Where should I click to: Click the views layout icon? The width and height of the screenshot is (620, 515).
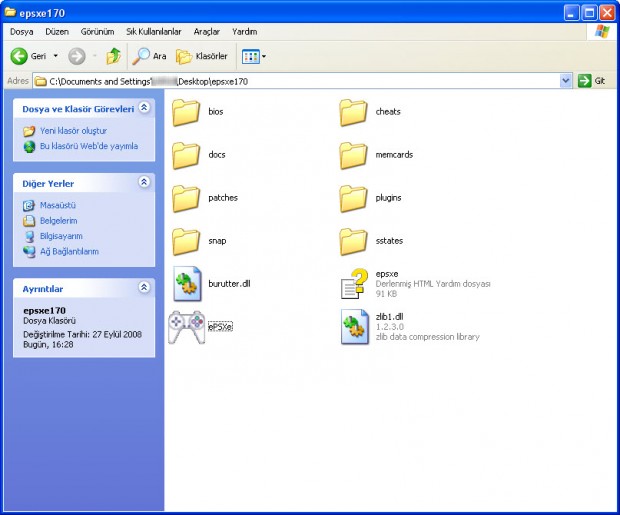pos(251,57)
